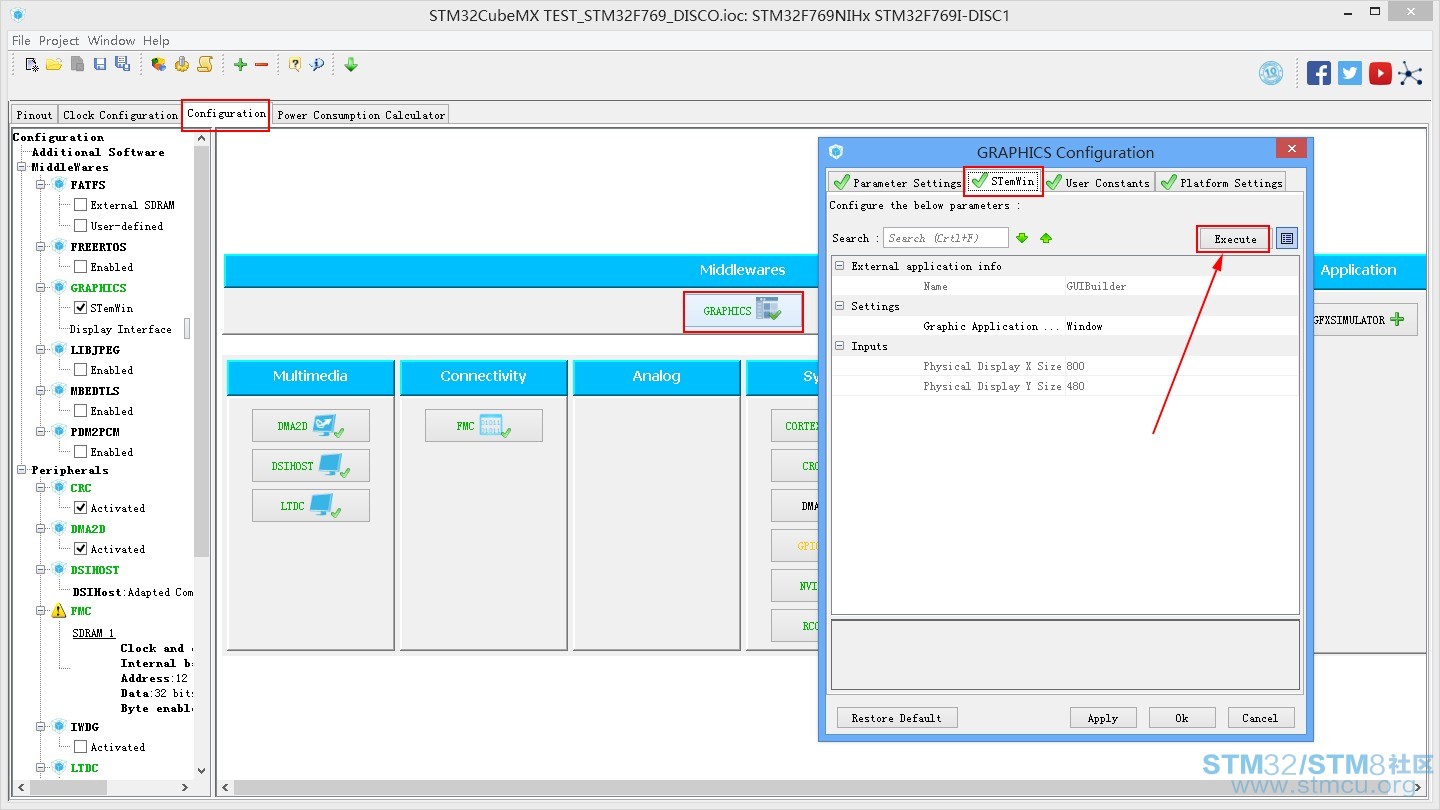
Task: Click the list view icon beside Execute
Action: [1287, 239]
